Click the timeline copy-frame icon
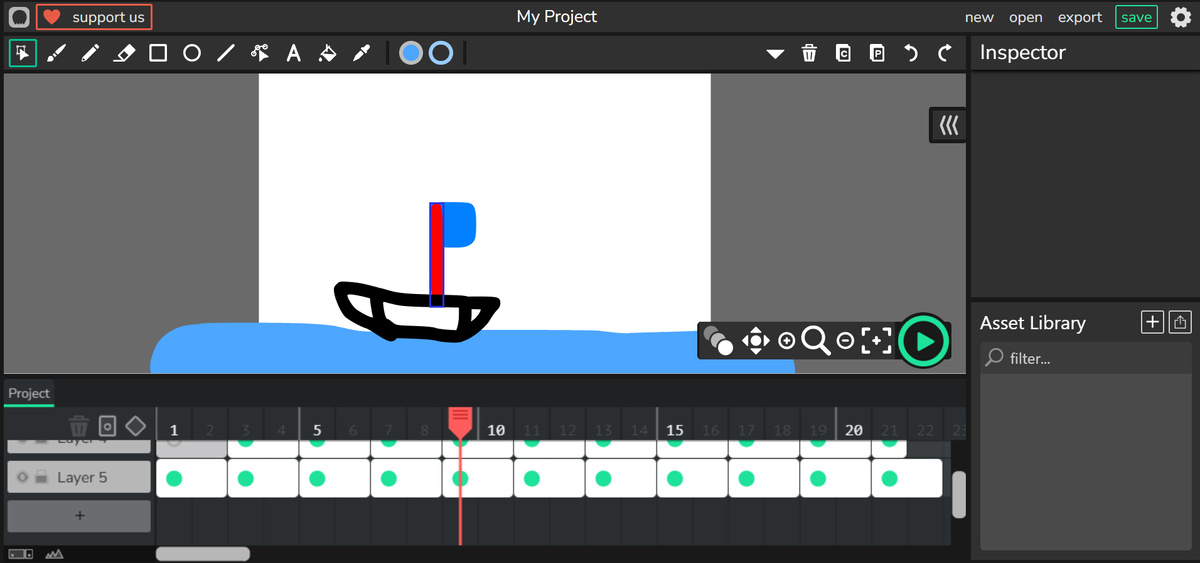This screenshot has height=563, width=1200. (108, 426)
